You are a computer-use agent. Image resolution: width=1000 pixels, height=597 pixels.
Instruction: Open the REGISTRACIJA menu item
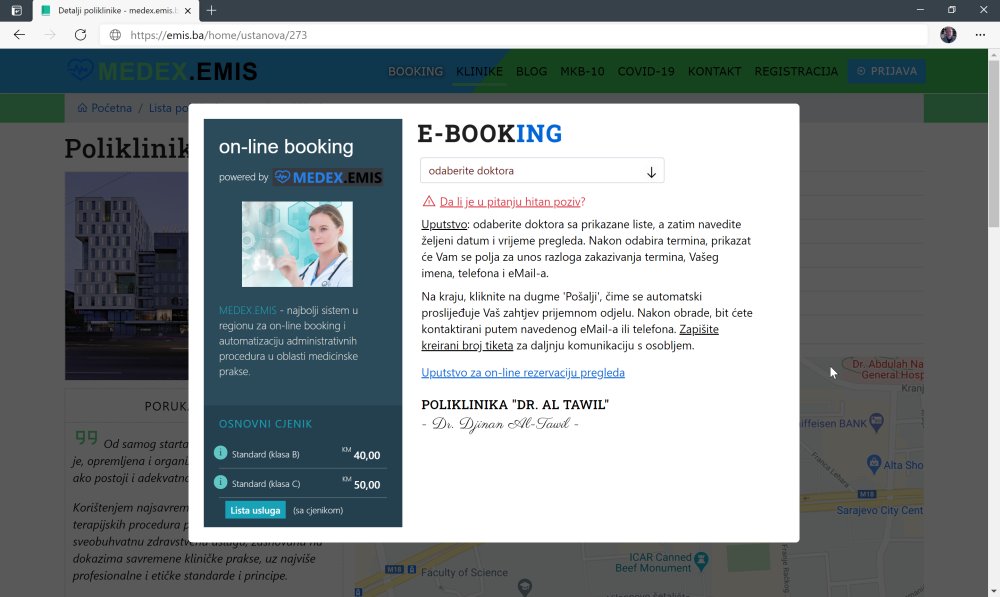[796, 71]
